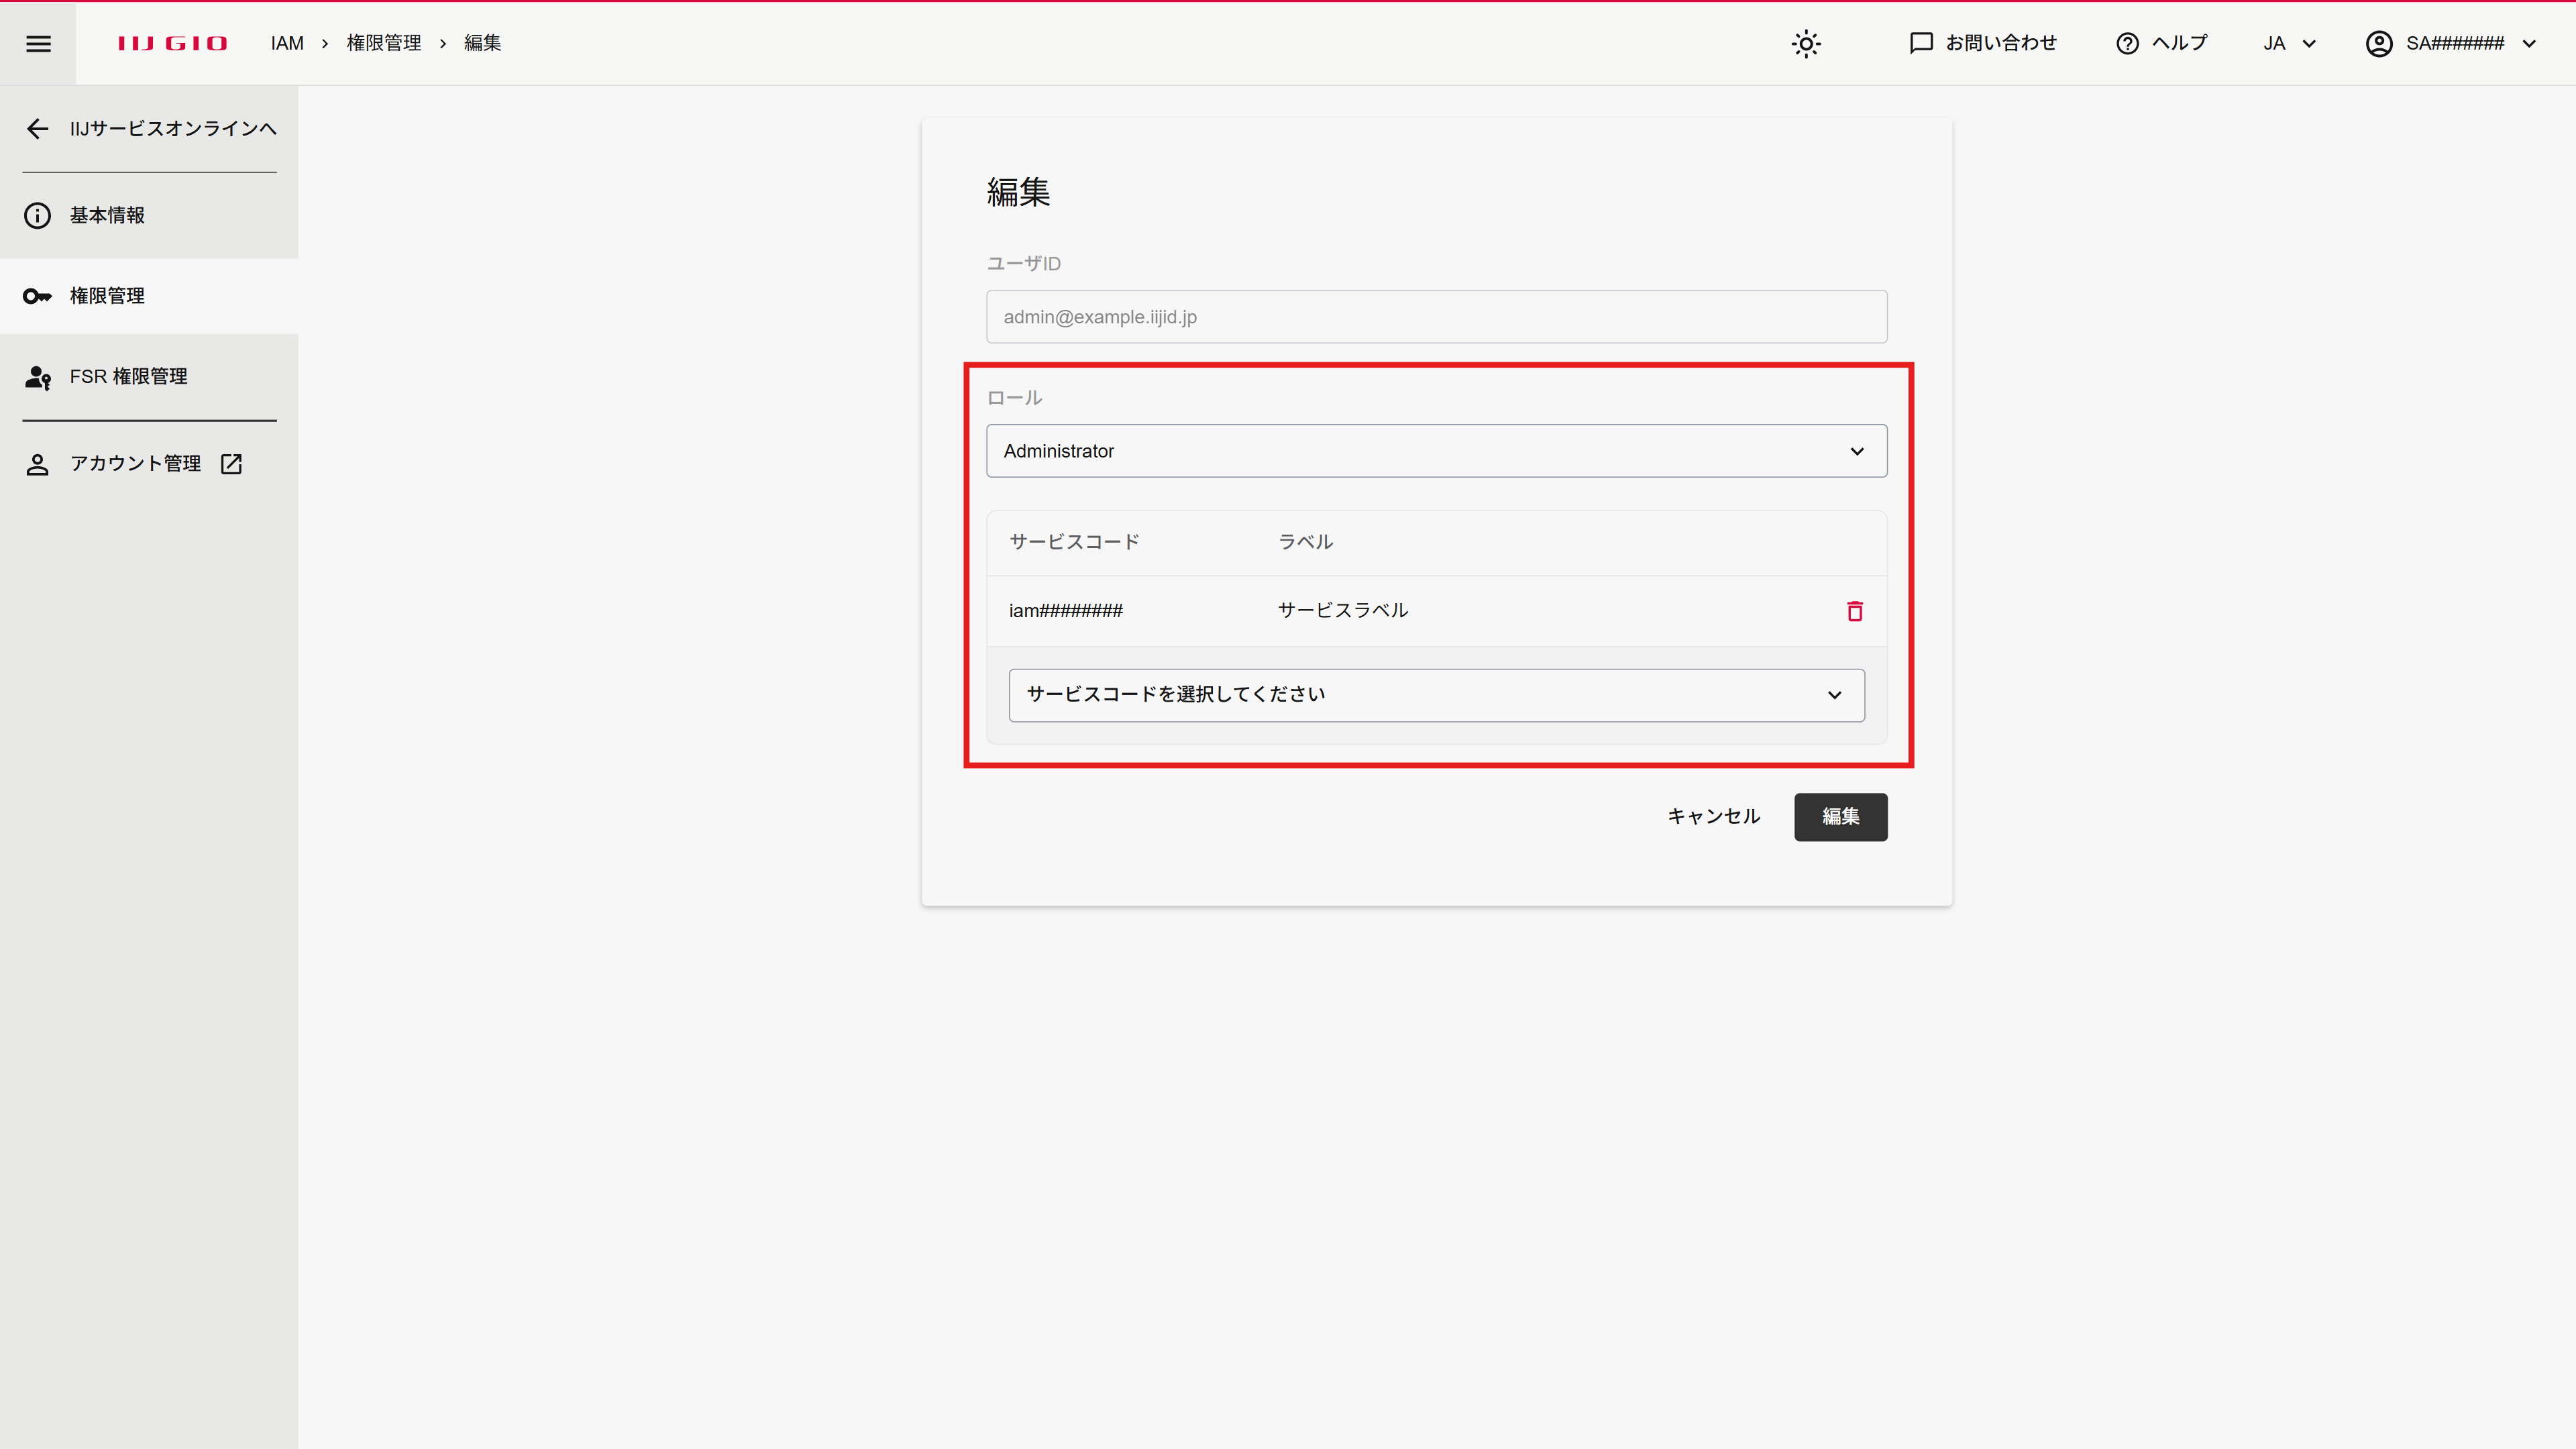Click the サービスコード column header
The height and width of the screenshot is (1449, 2576).
tap(1074, 542)
